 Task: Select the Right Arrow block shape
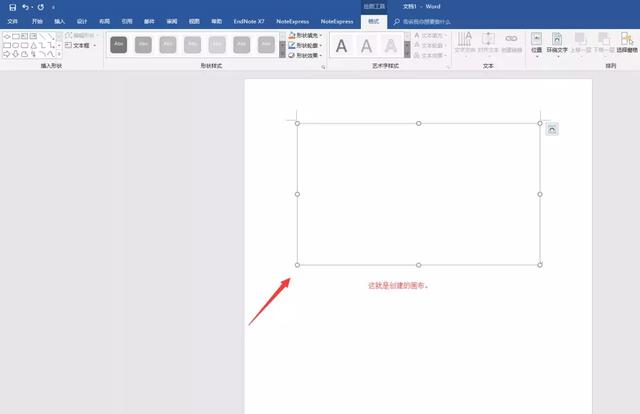[7, 54]
